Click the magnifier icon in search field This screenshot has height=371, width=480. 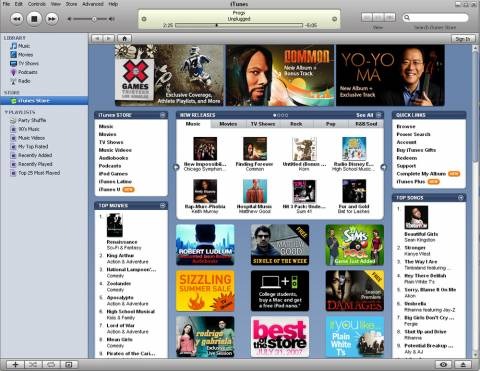[x=407, y=17]
